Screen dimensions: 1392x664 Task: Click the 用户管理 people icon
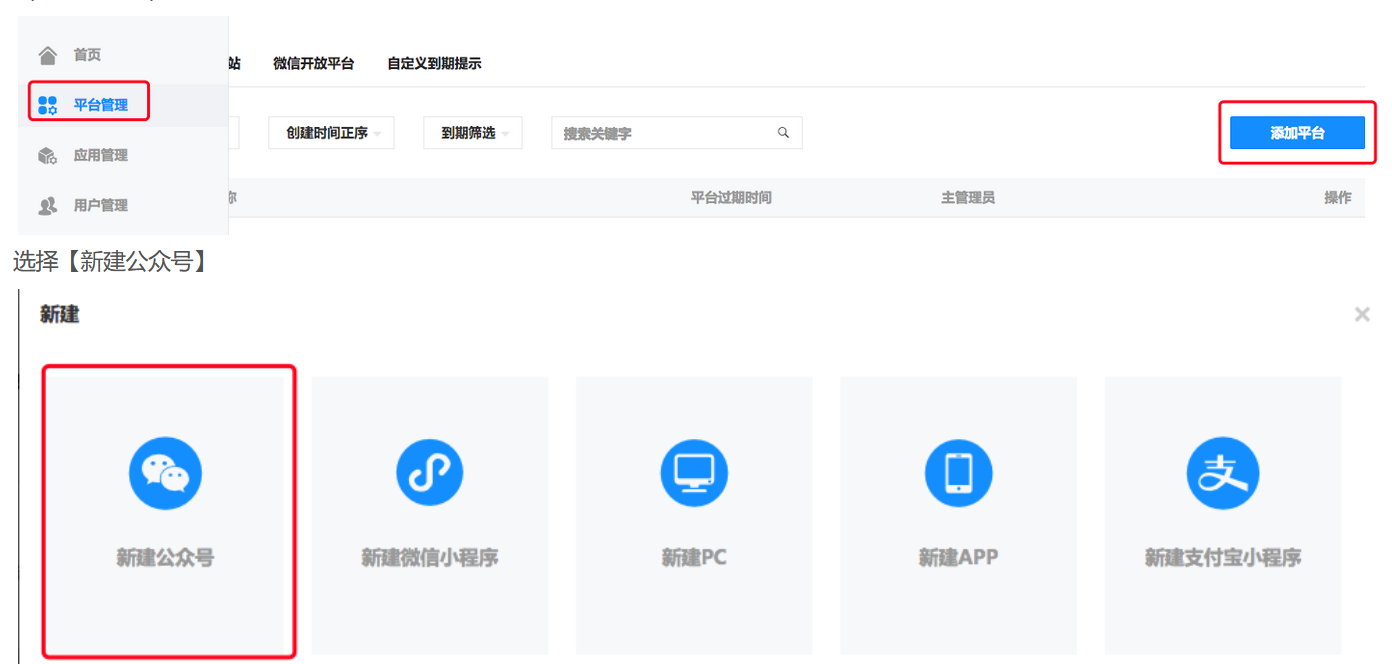pyautogui.click(x=47, y=206)
